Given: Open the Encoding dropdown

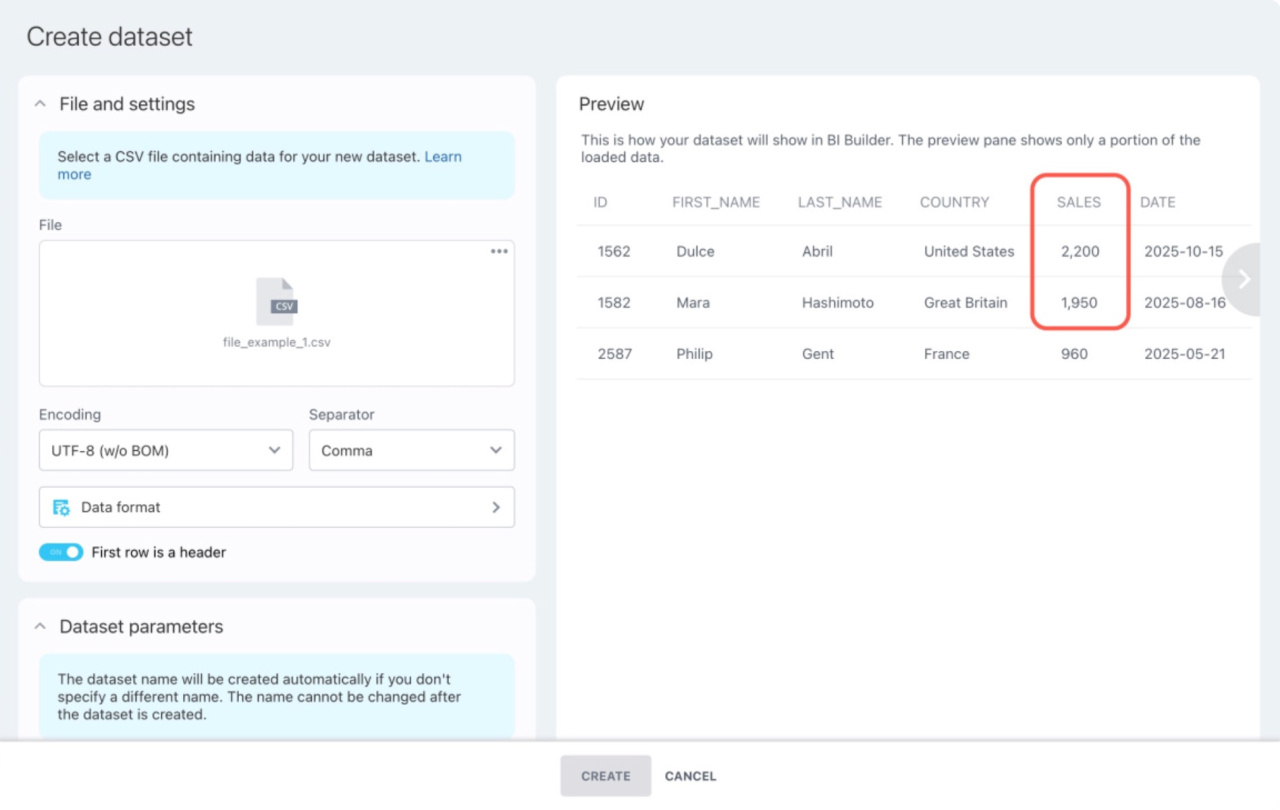Looking at the screenshot, I should coord(166,451).
